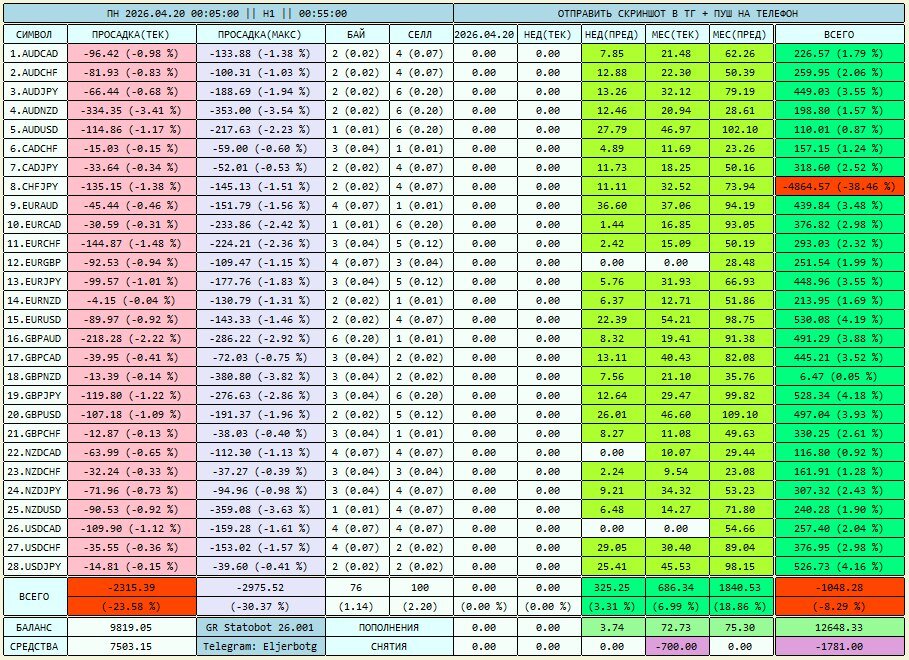Click the withdrawals -700.00 cell
The width and height of the screenshot is (909, 660).
pos(676,646)
